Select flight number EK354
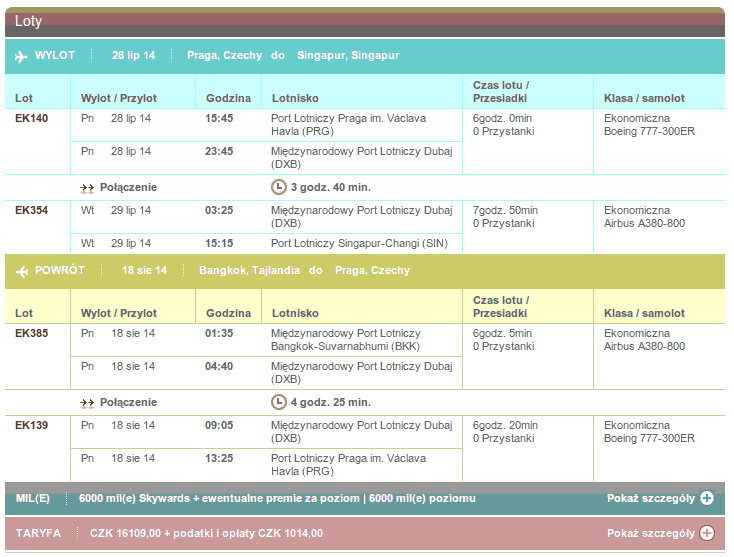734x557 pixels. [x=31, y=210]
